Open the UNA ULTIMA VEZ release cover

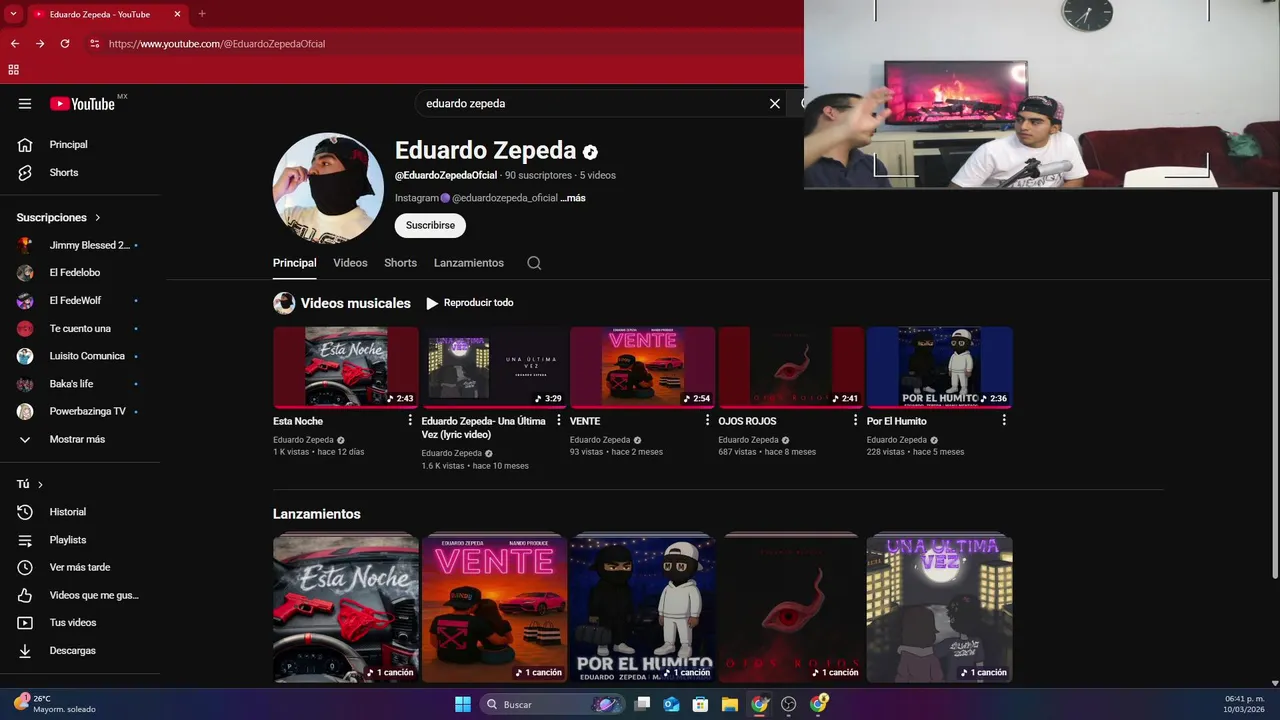[x=939, y=609]
